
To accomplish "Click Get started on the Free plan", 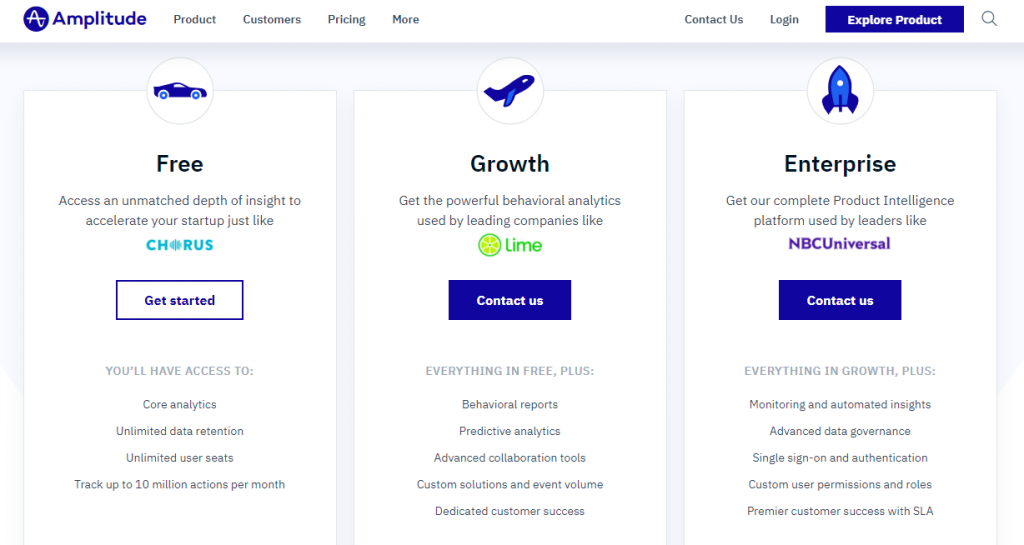I will coord(180,300).
